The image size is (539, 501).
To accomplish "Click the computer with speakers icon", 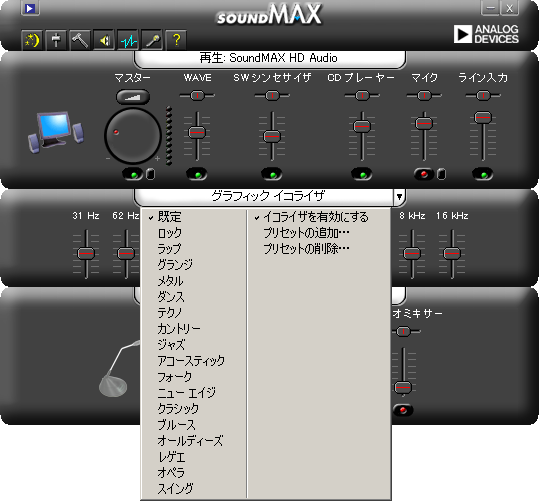I will coord(56,132).
